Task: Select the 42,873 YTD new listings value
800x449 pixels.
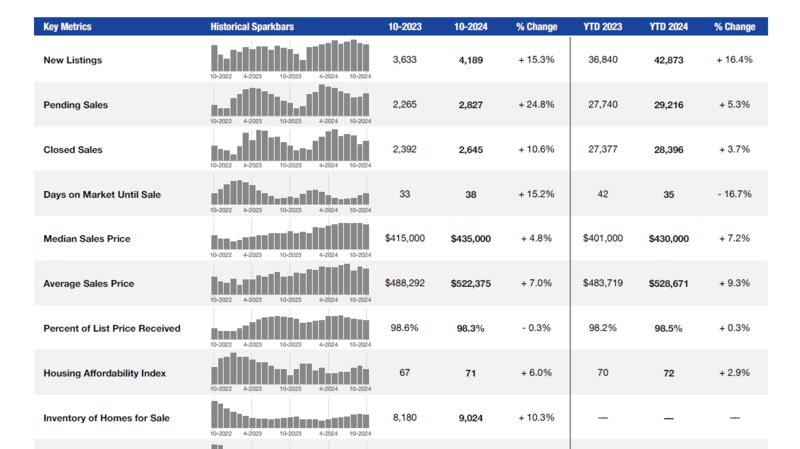Action: (x=670, y=60)
